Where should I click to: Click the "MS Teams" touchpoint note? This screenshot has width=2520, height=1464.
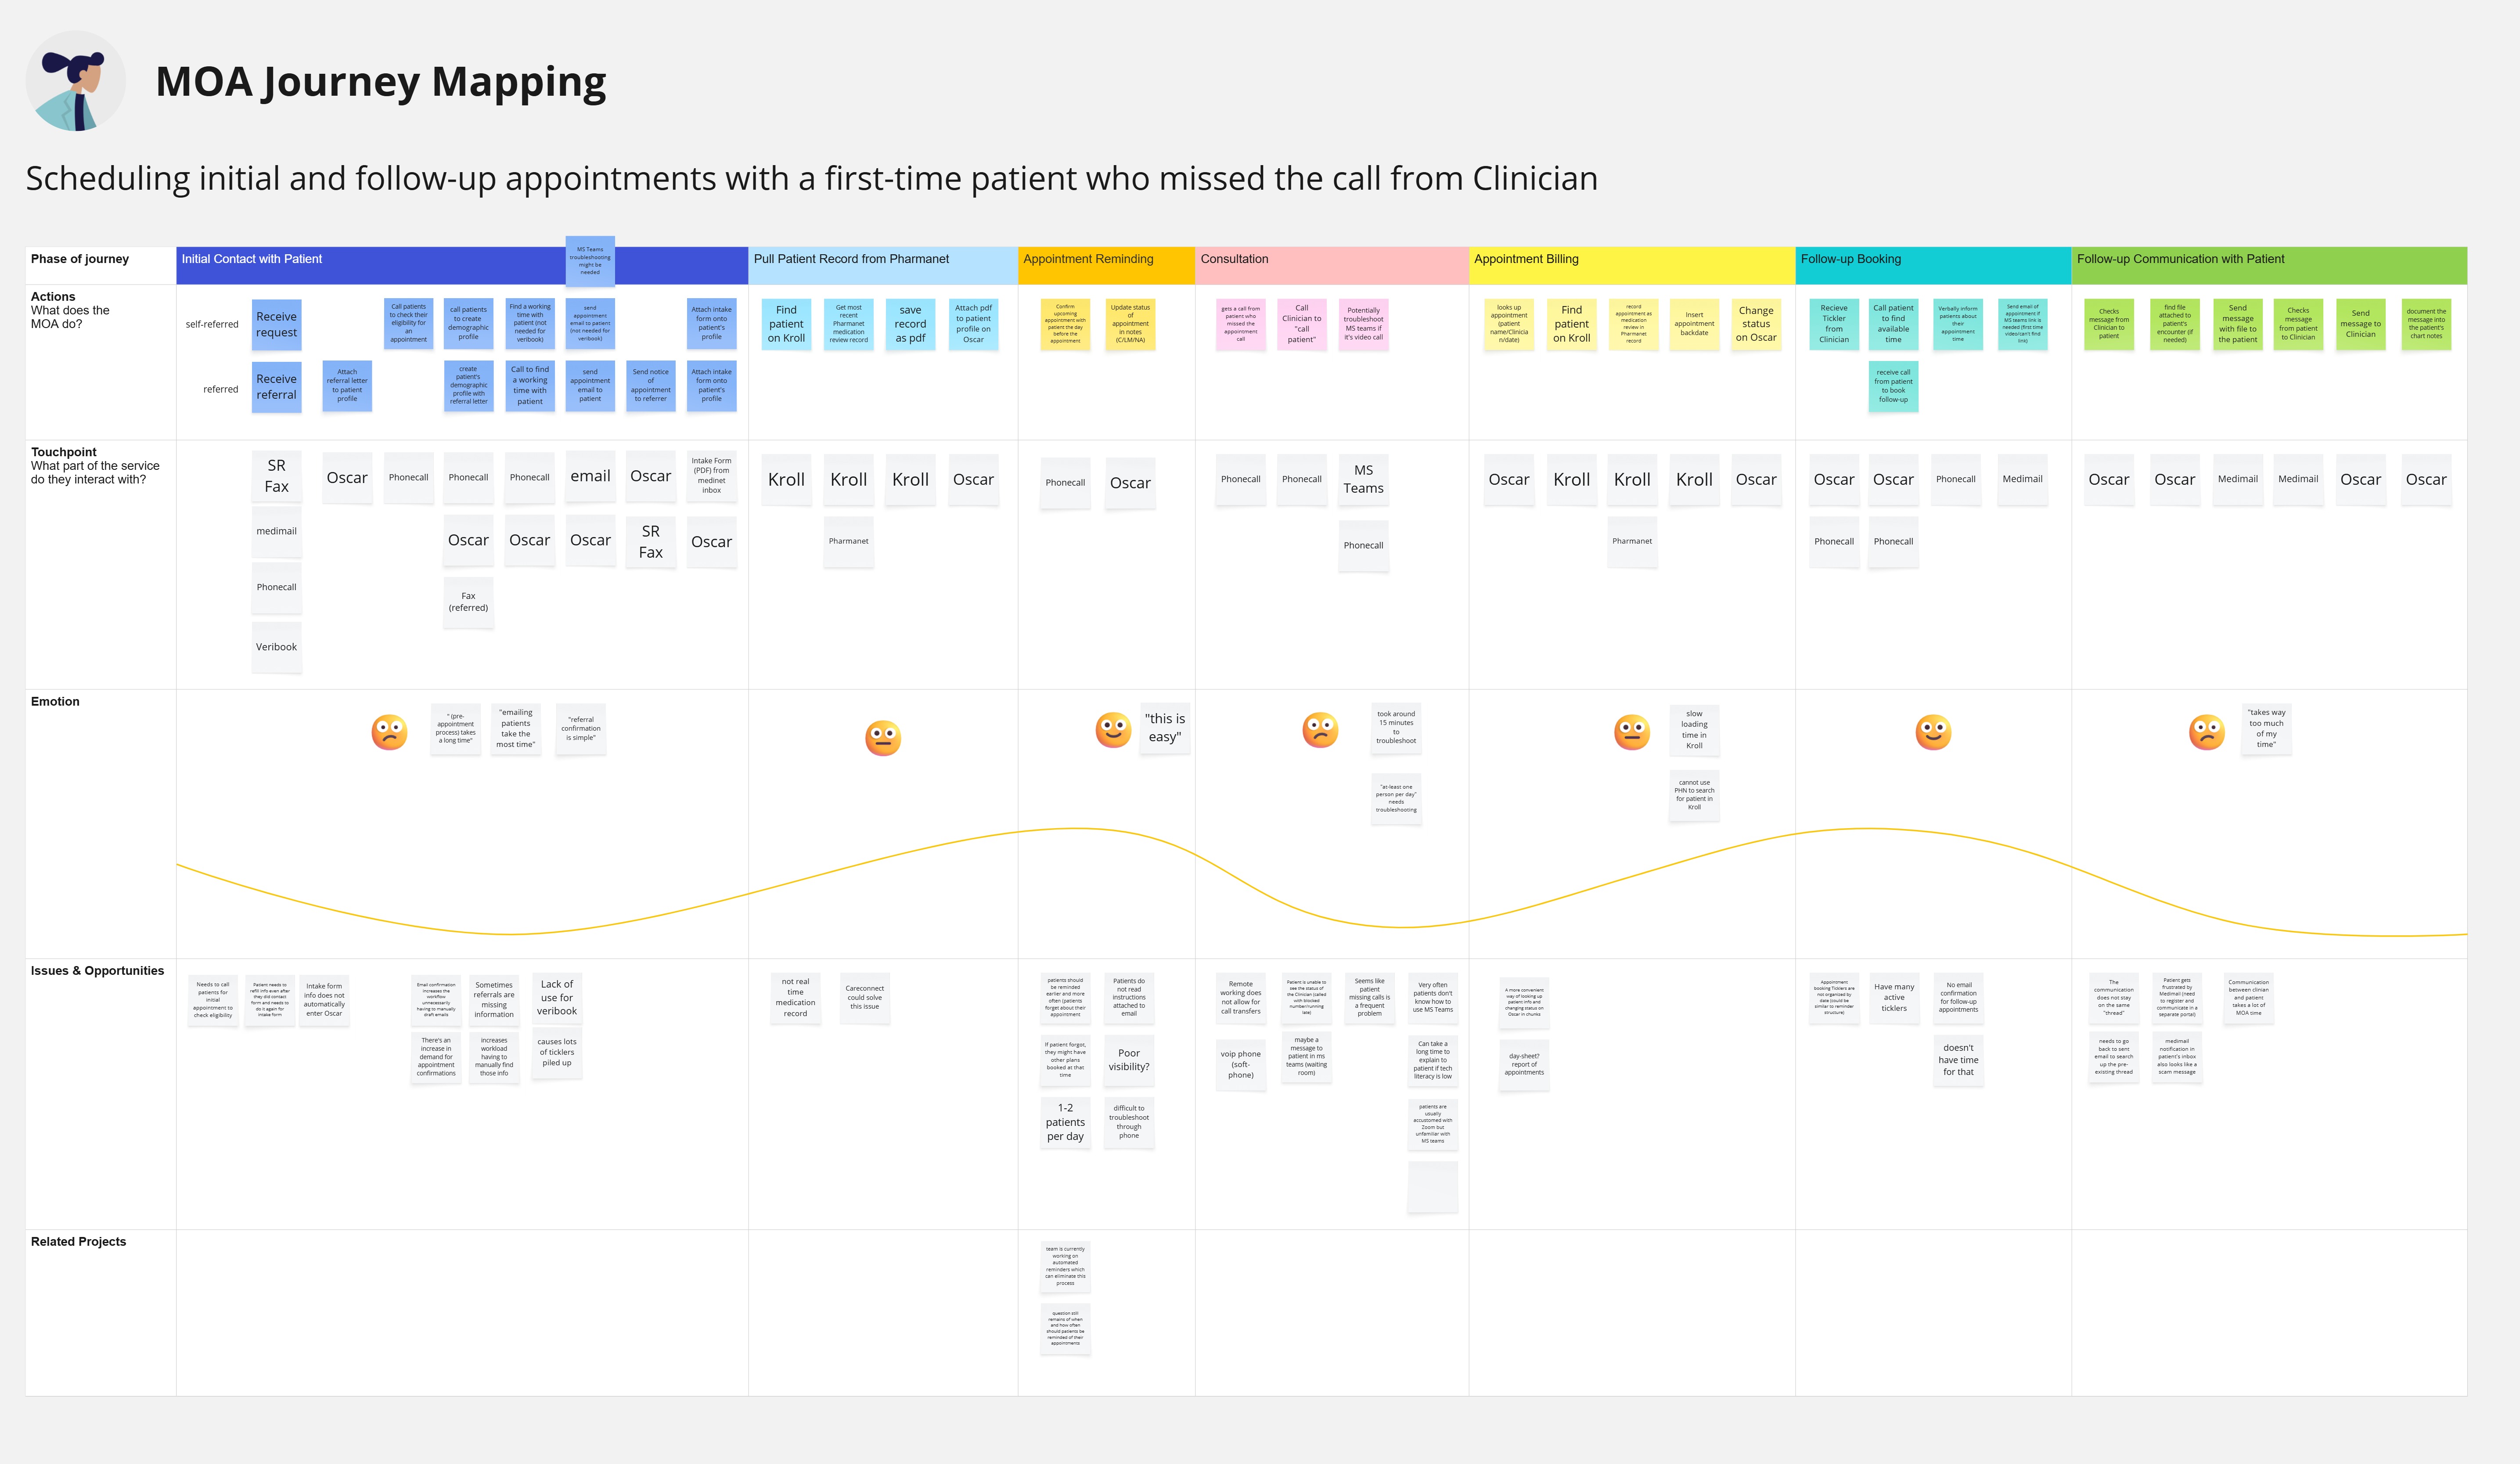coord(1363,479)
